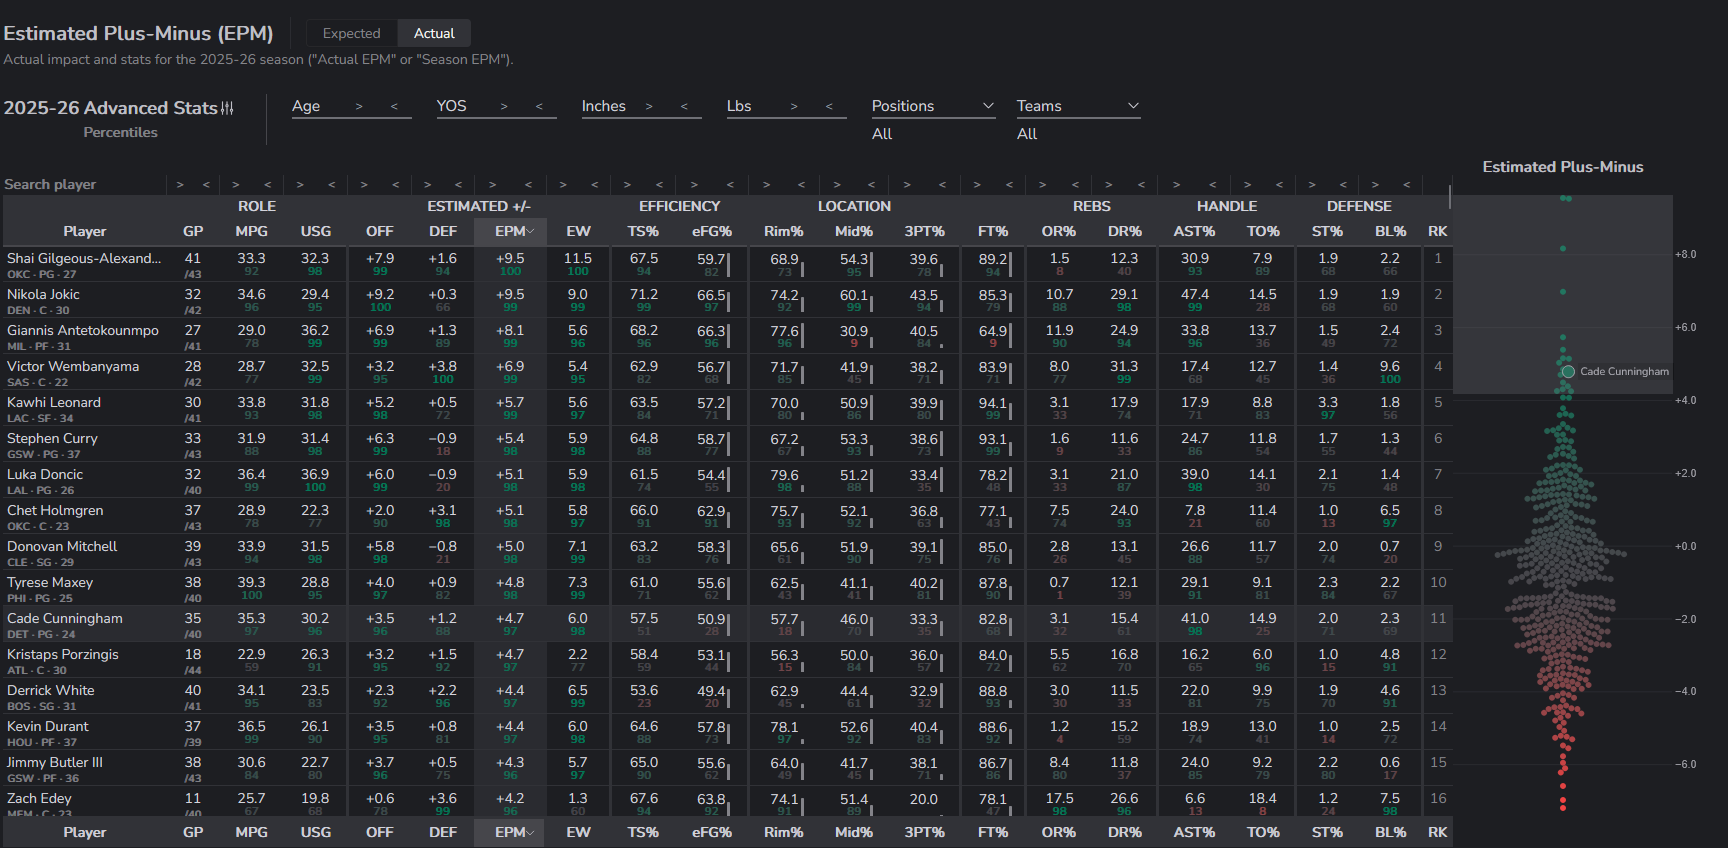
Task: Select the Positions filter value All
Action: tap(882, 134)
